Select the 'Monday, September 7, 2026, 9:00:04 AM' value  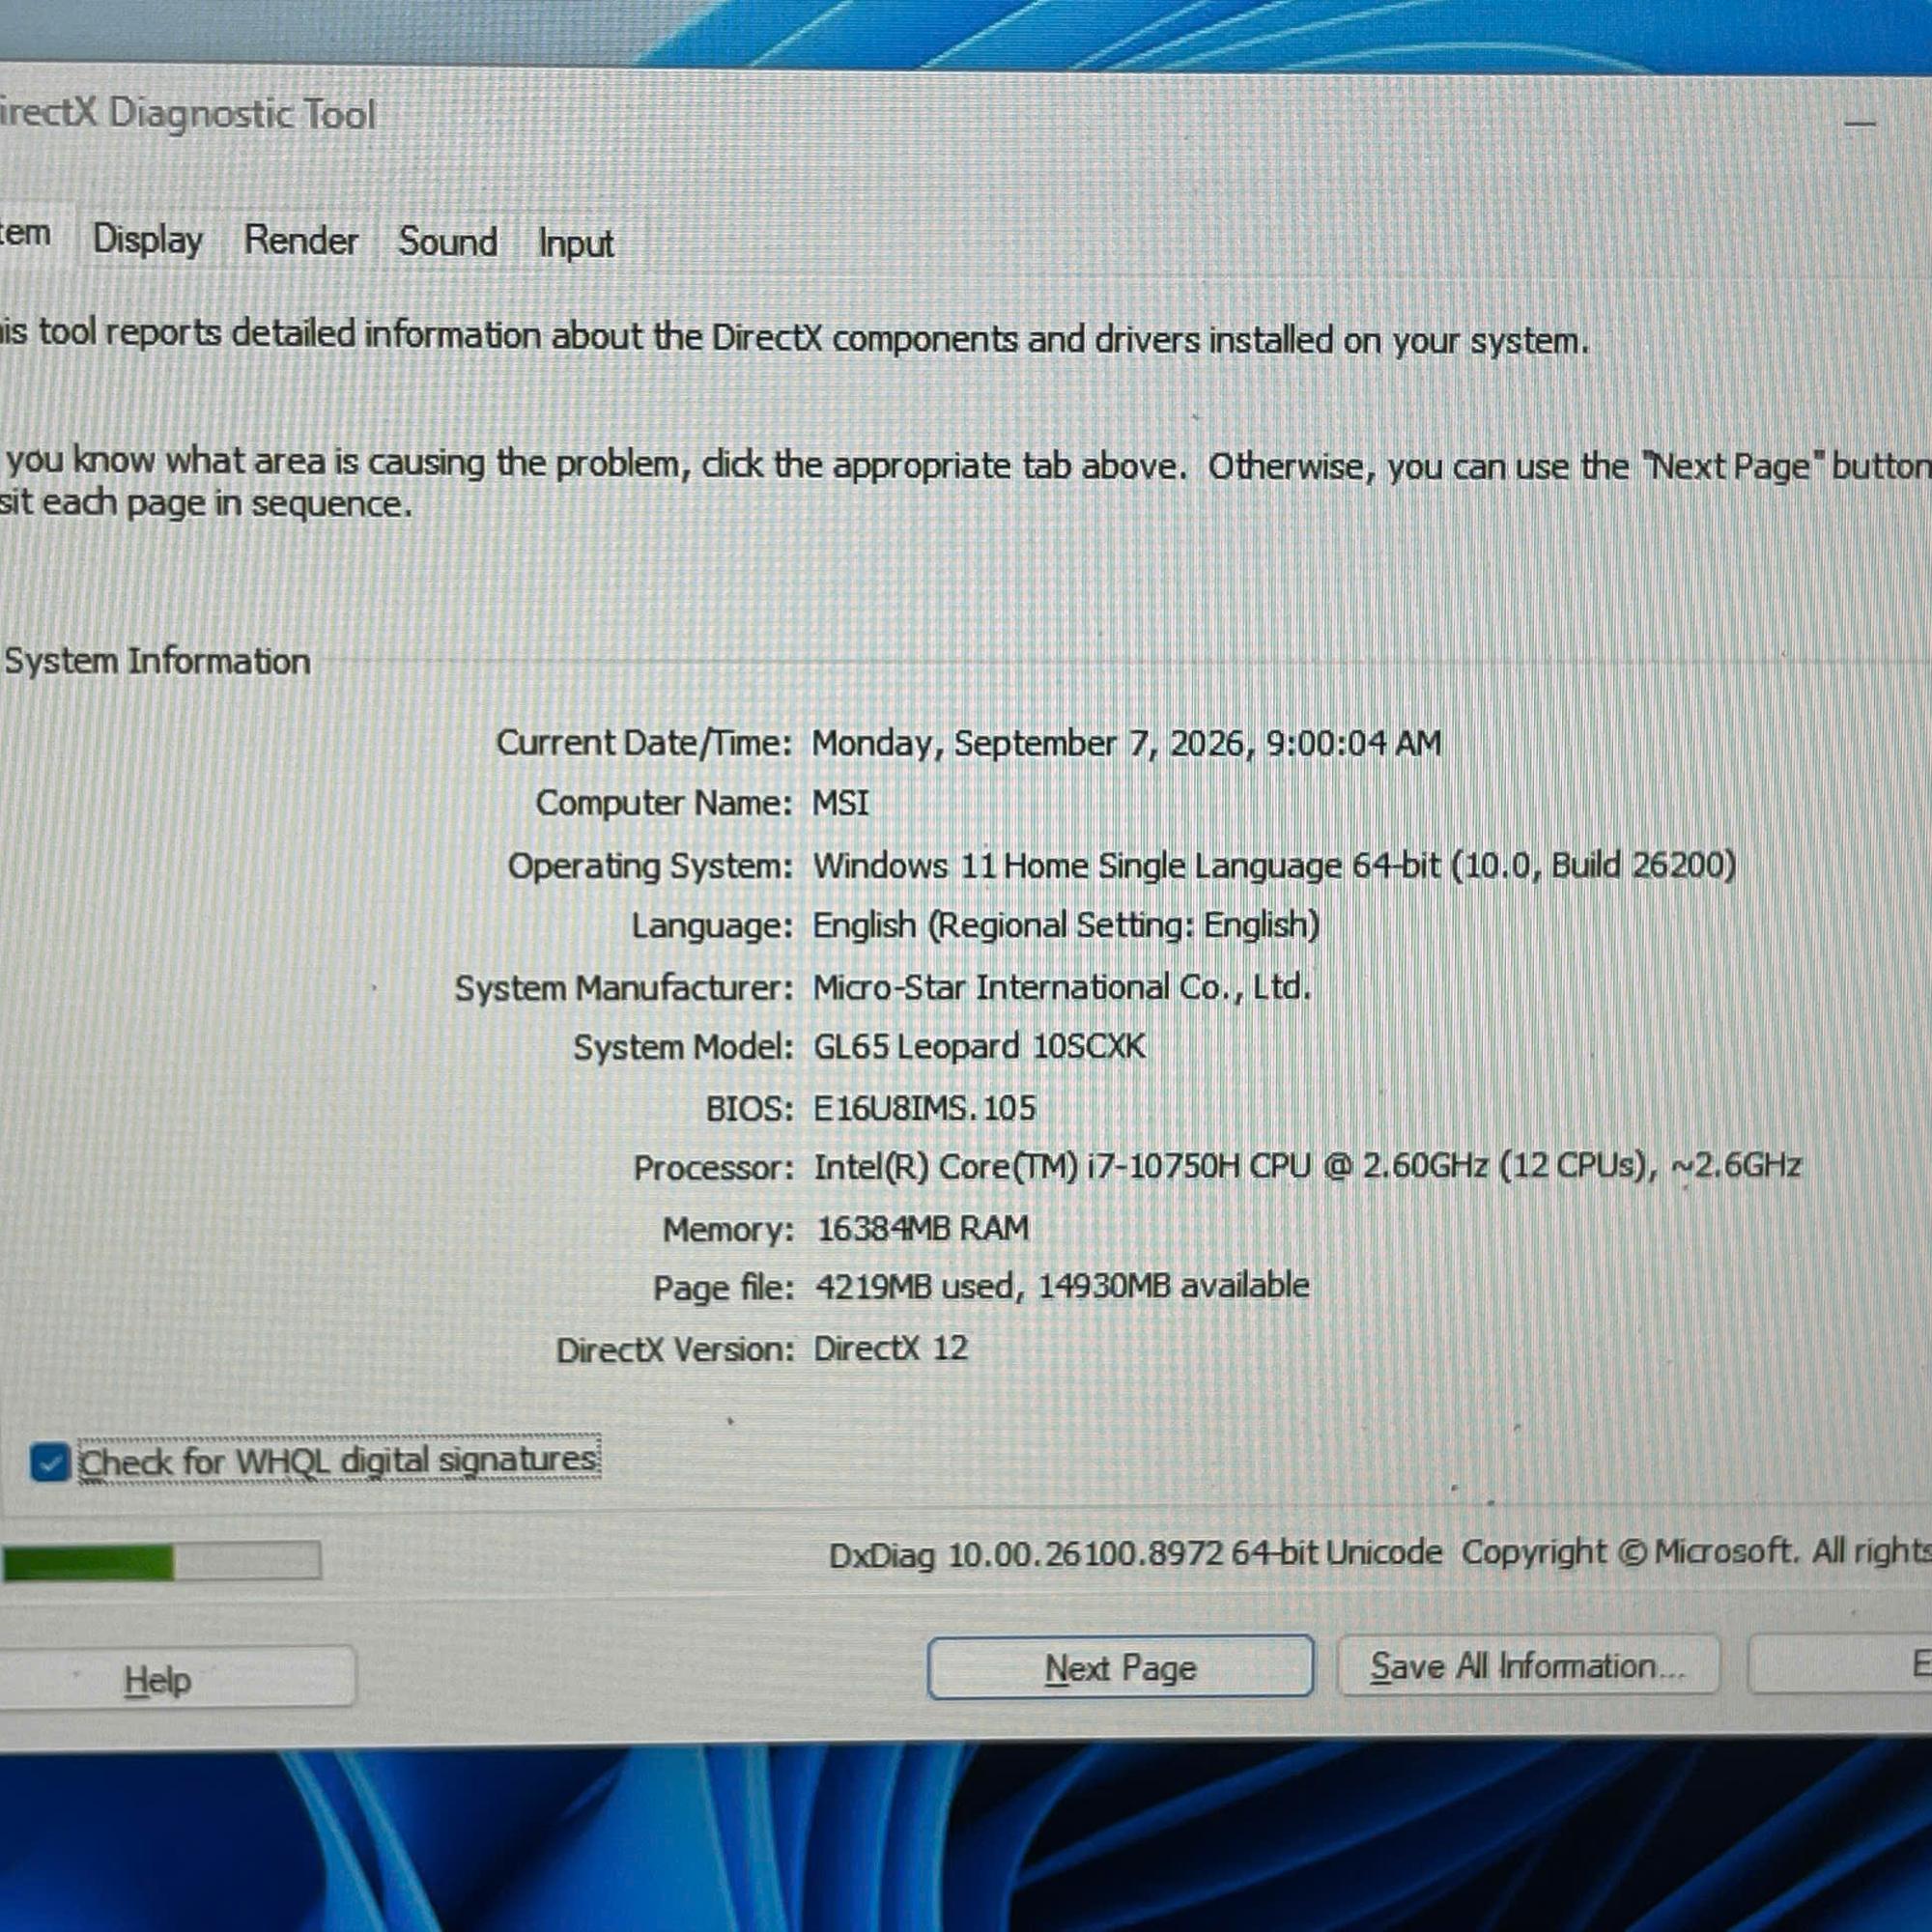(1126, 743)
